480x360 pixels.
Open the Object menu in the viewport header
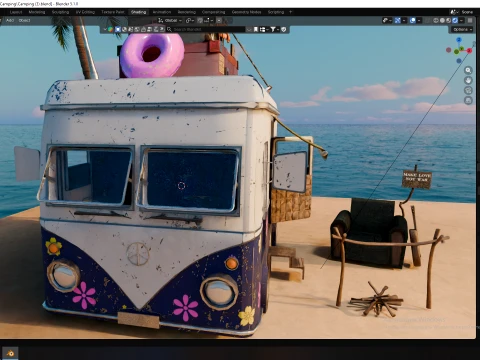[x=24, y=20]
